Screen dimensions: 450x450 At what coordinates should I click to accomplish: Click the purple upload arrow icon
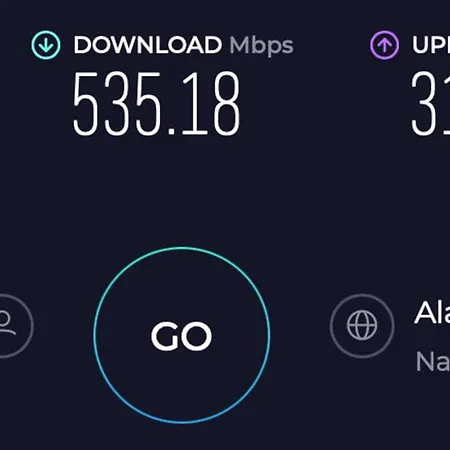[x=384, y=45]
